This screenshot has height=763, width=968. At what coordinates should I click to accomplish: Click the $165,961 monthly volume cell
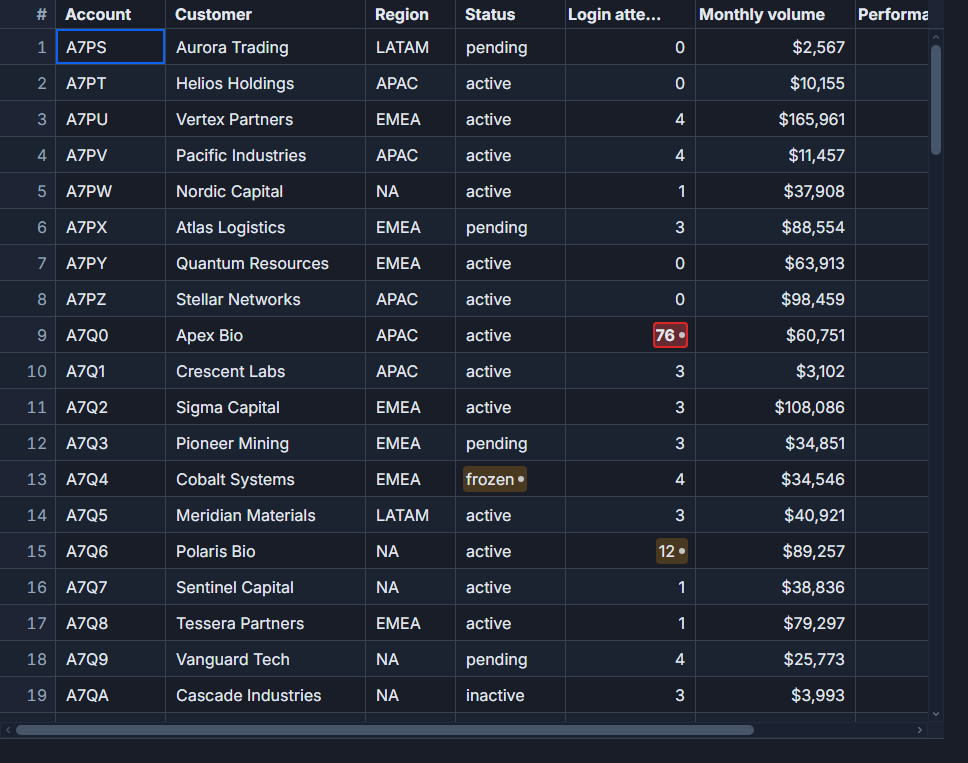coord(775,119)
